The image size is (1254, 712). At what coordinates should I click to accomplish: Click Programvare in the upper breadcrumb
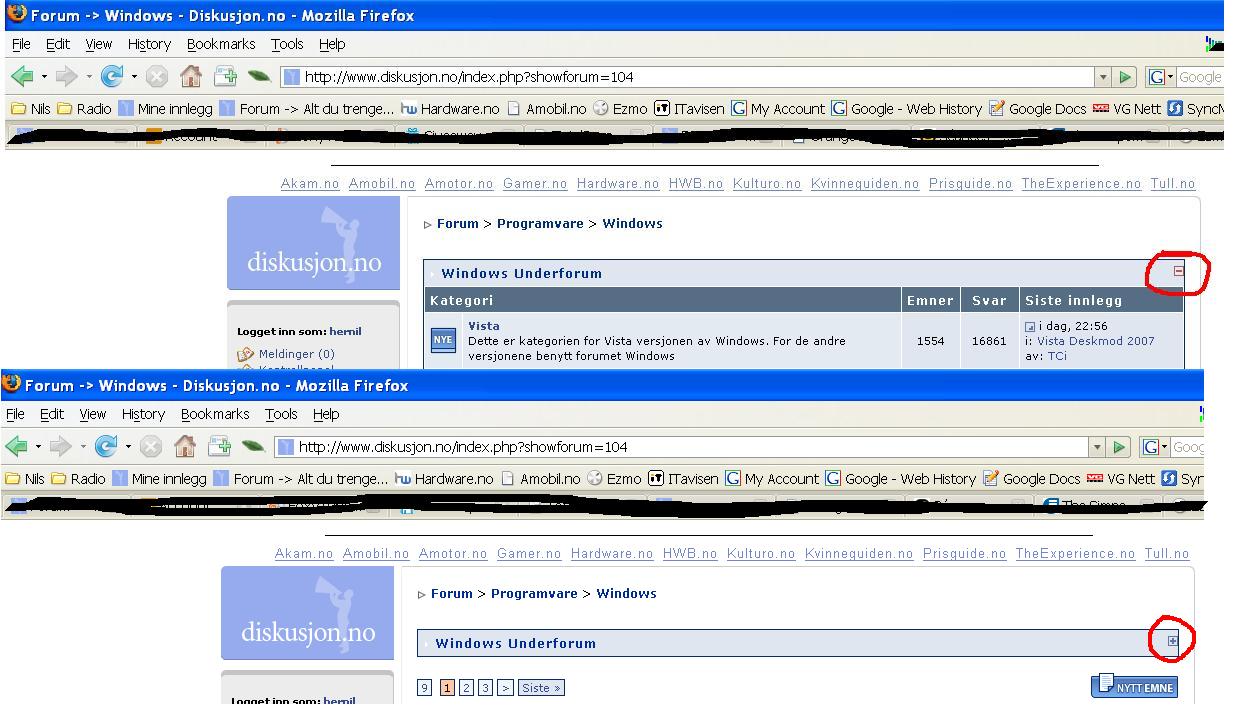tap(540, 224)
